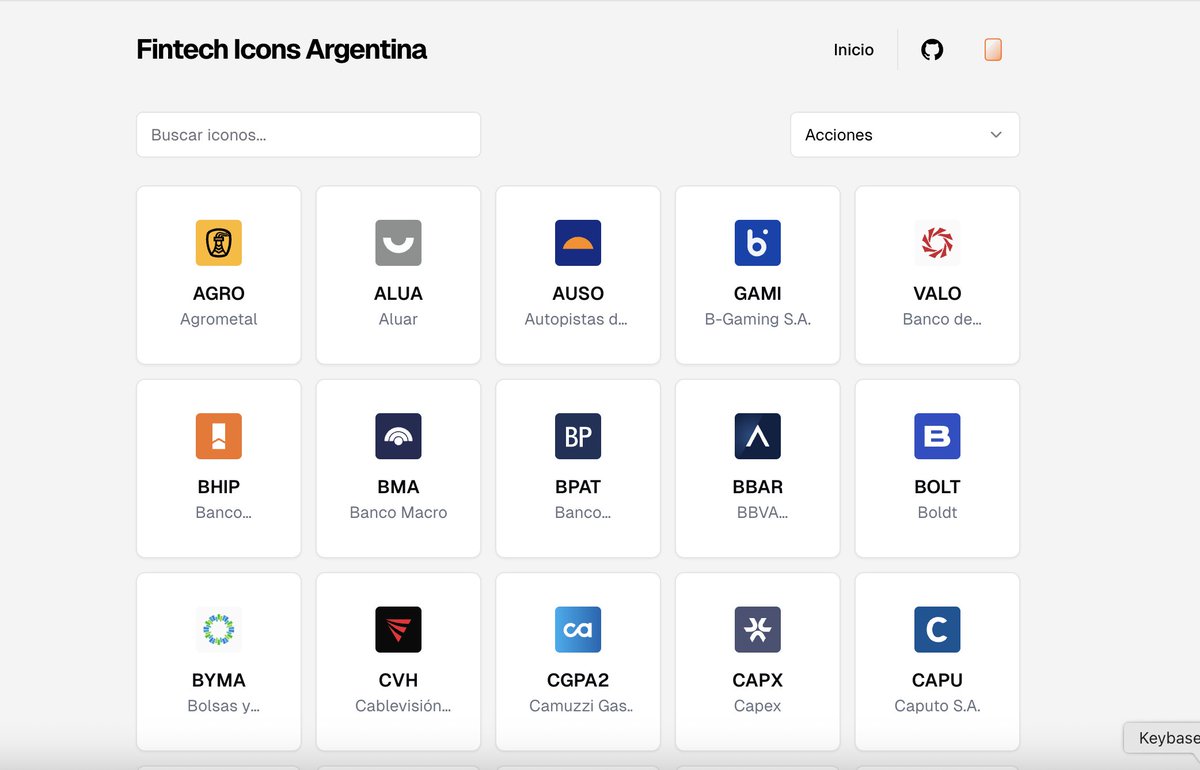Click the "B-Gaming S.A." label
The image size is (1200, 770).
coord(757,320)
